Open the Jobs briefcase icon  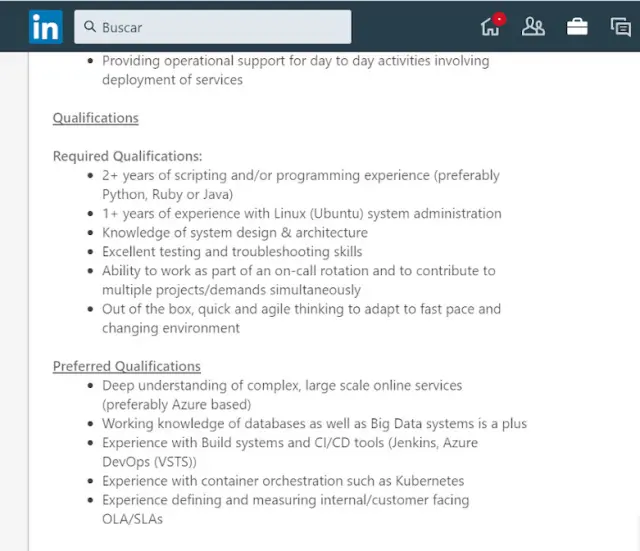coord(577,27)
